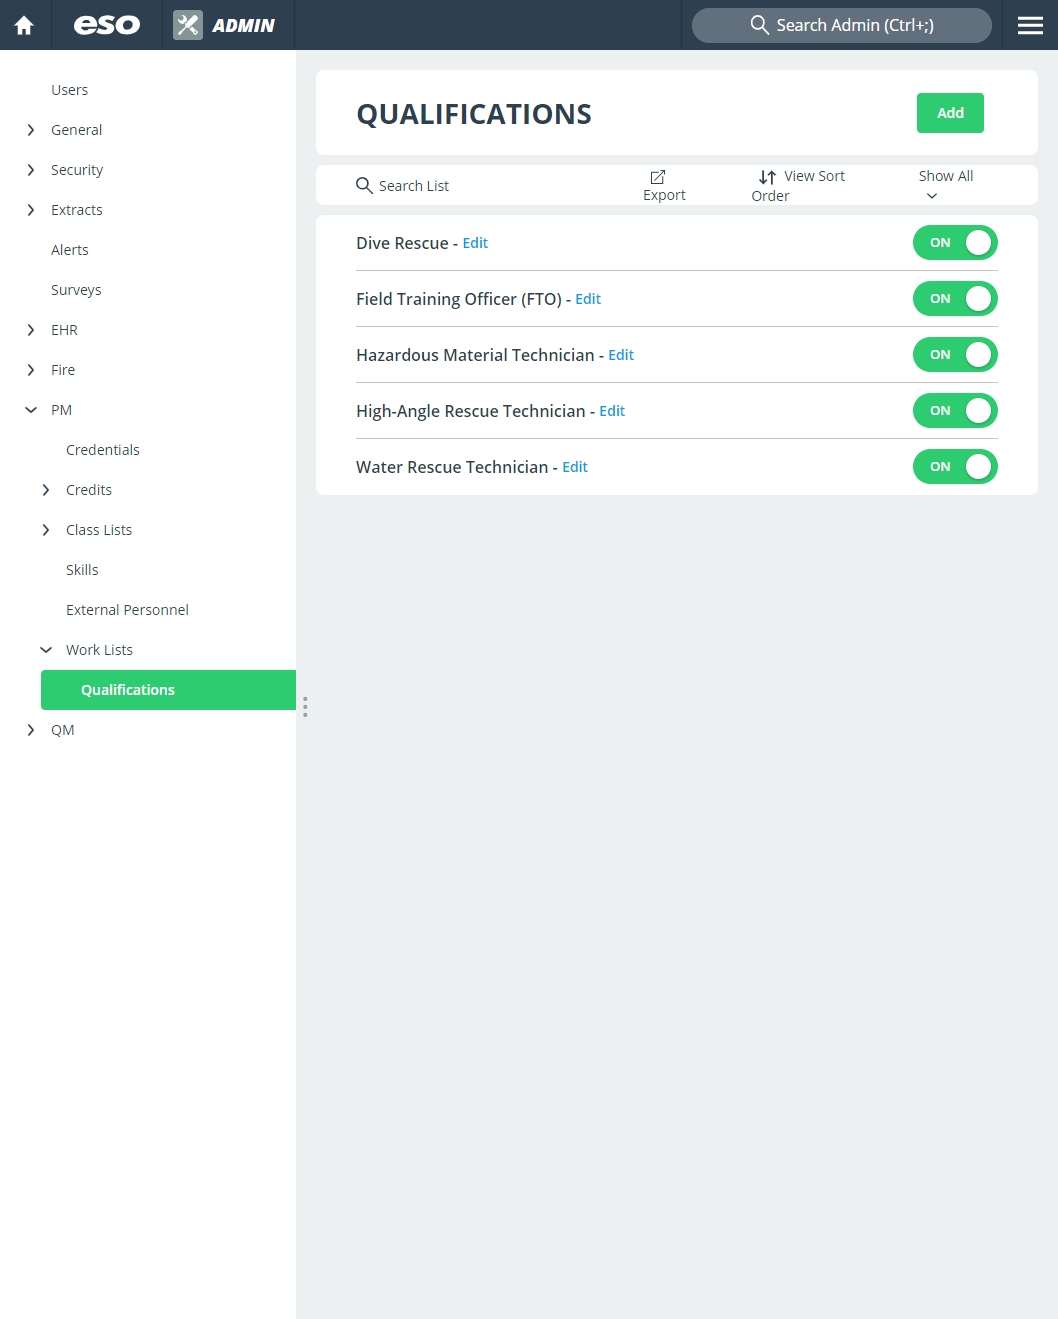
Task: Click the Export icon
Action: point(658,177)
